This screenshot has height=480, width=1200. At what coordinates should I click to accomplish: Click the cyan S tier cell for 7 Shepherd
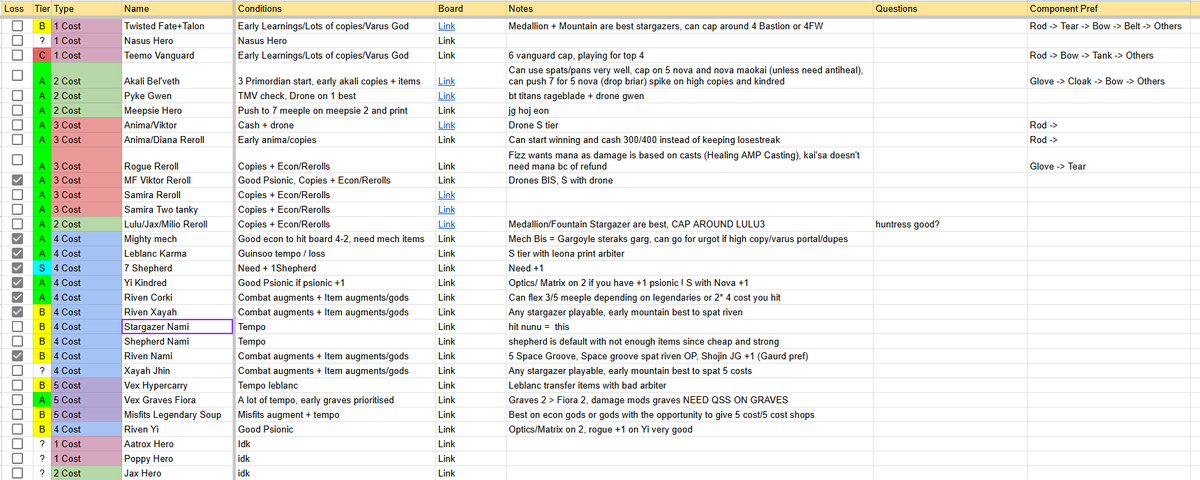pos(41,268)
